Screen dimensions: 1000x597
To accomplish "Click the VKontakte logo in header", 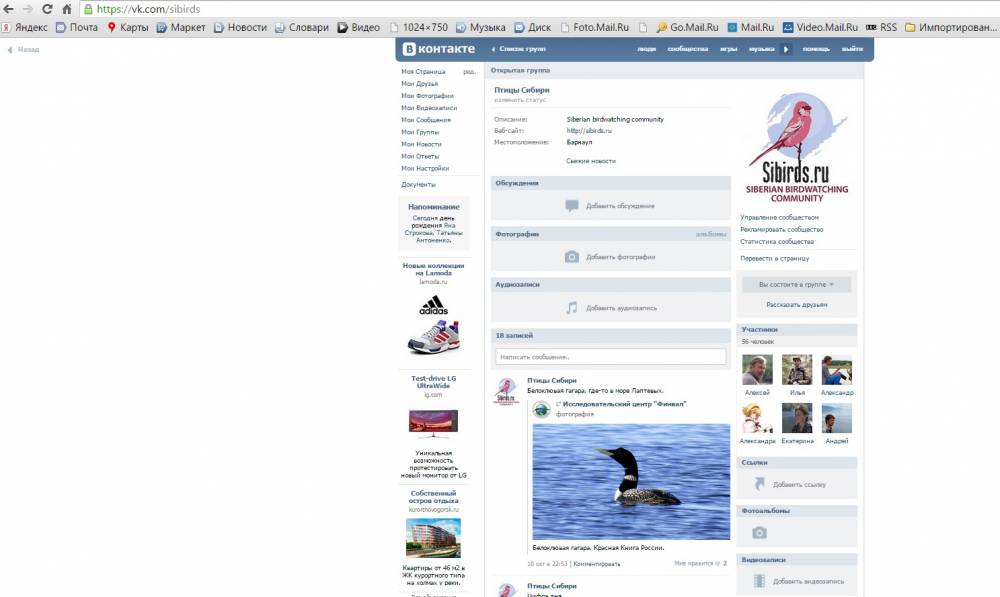I will tap(439, 49).
